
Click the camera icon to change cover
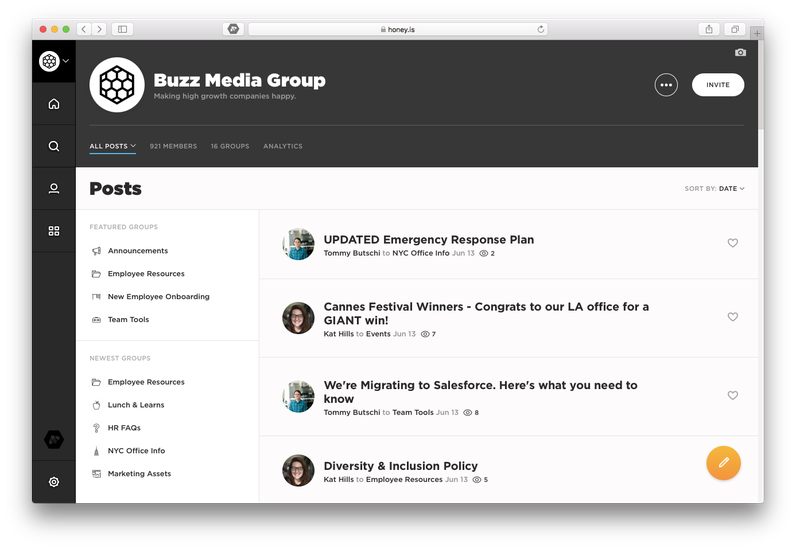740,52
